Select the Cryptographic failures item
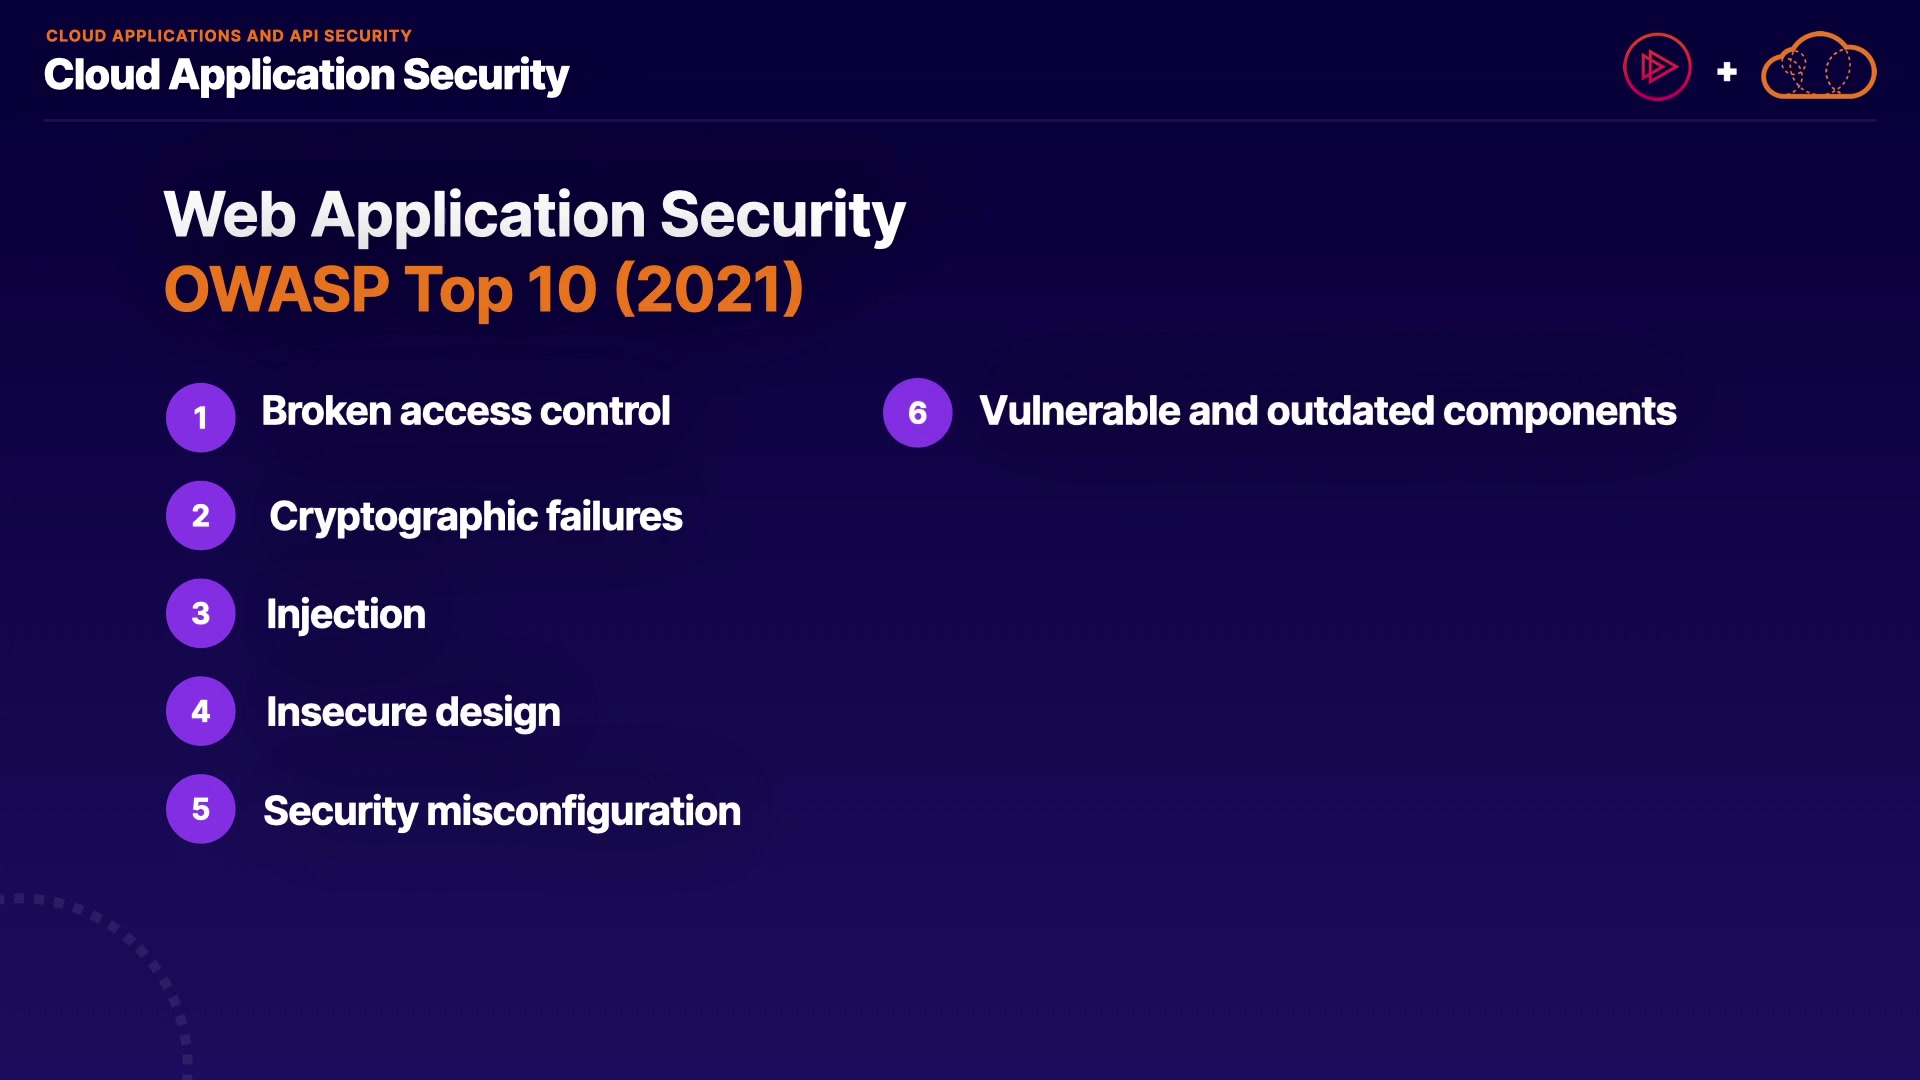Viewport: 1920px width, 1080px height. click(x=476, y=517)
